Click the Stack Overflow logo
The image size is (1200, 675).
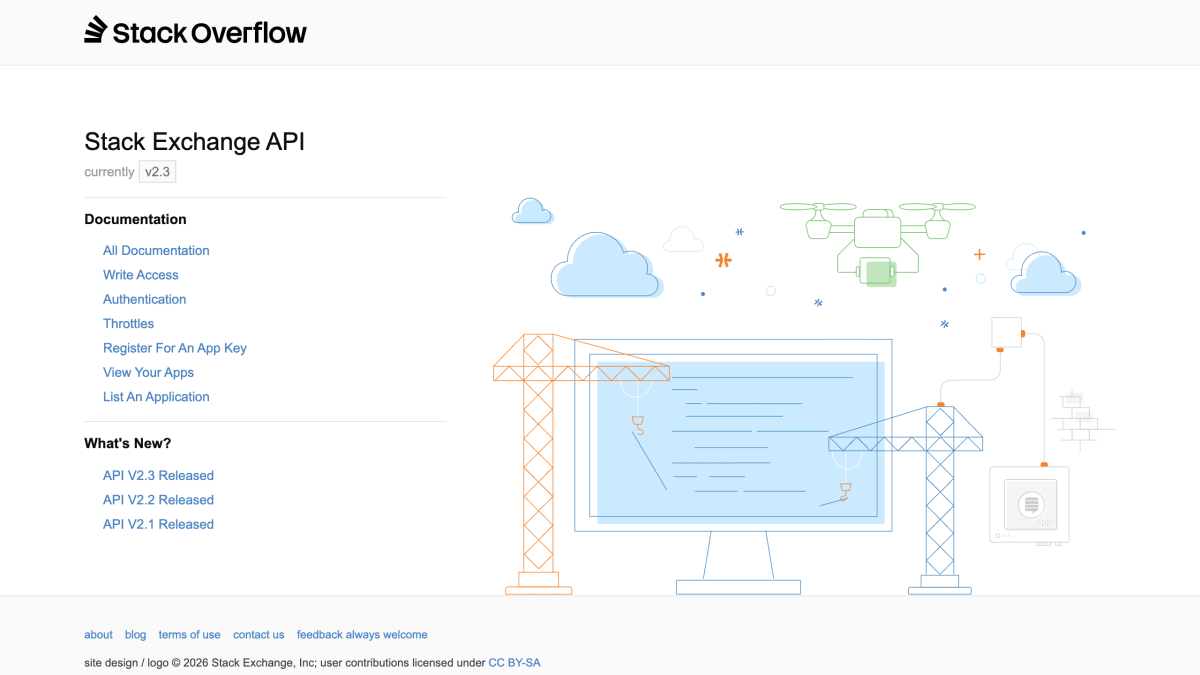195,31
